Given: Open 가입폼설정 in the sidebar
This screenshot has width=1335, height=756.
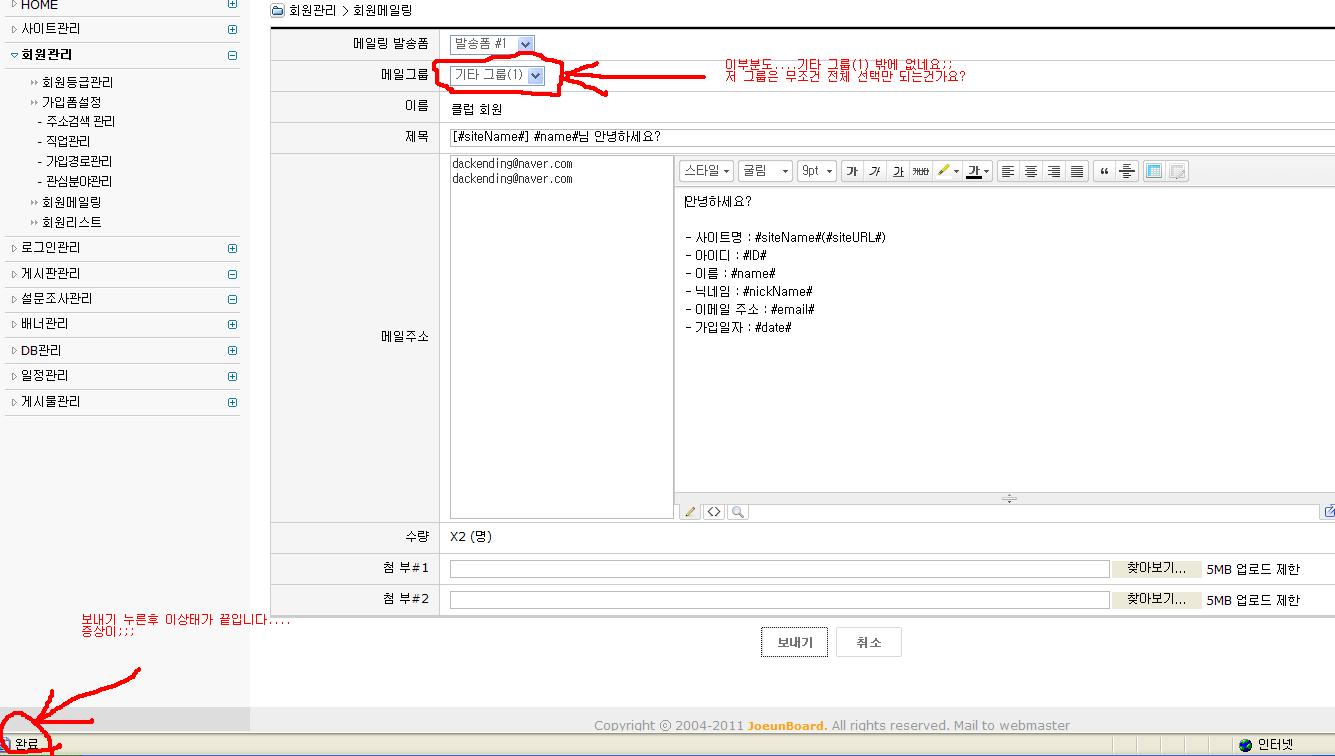Looking at the screenshot, I should (71, 102).
